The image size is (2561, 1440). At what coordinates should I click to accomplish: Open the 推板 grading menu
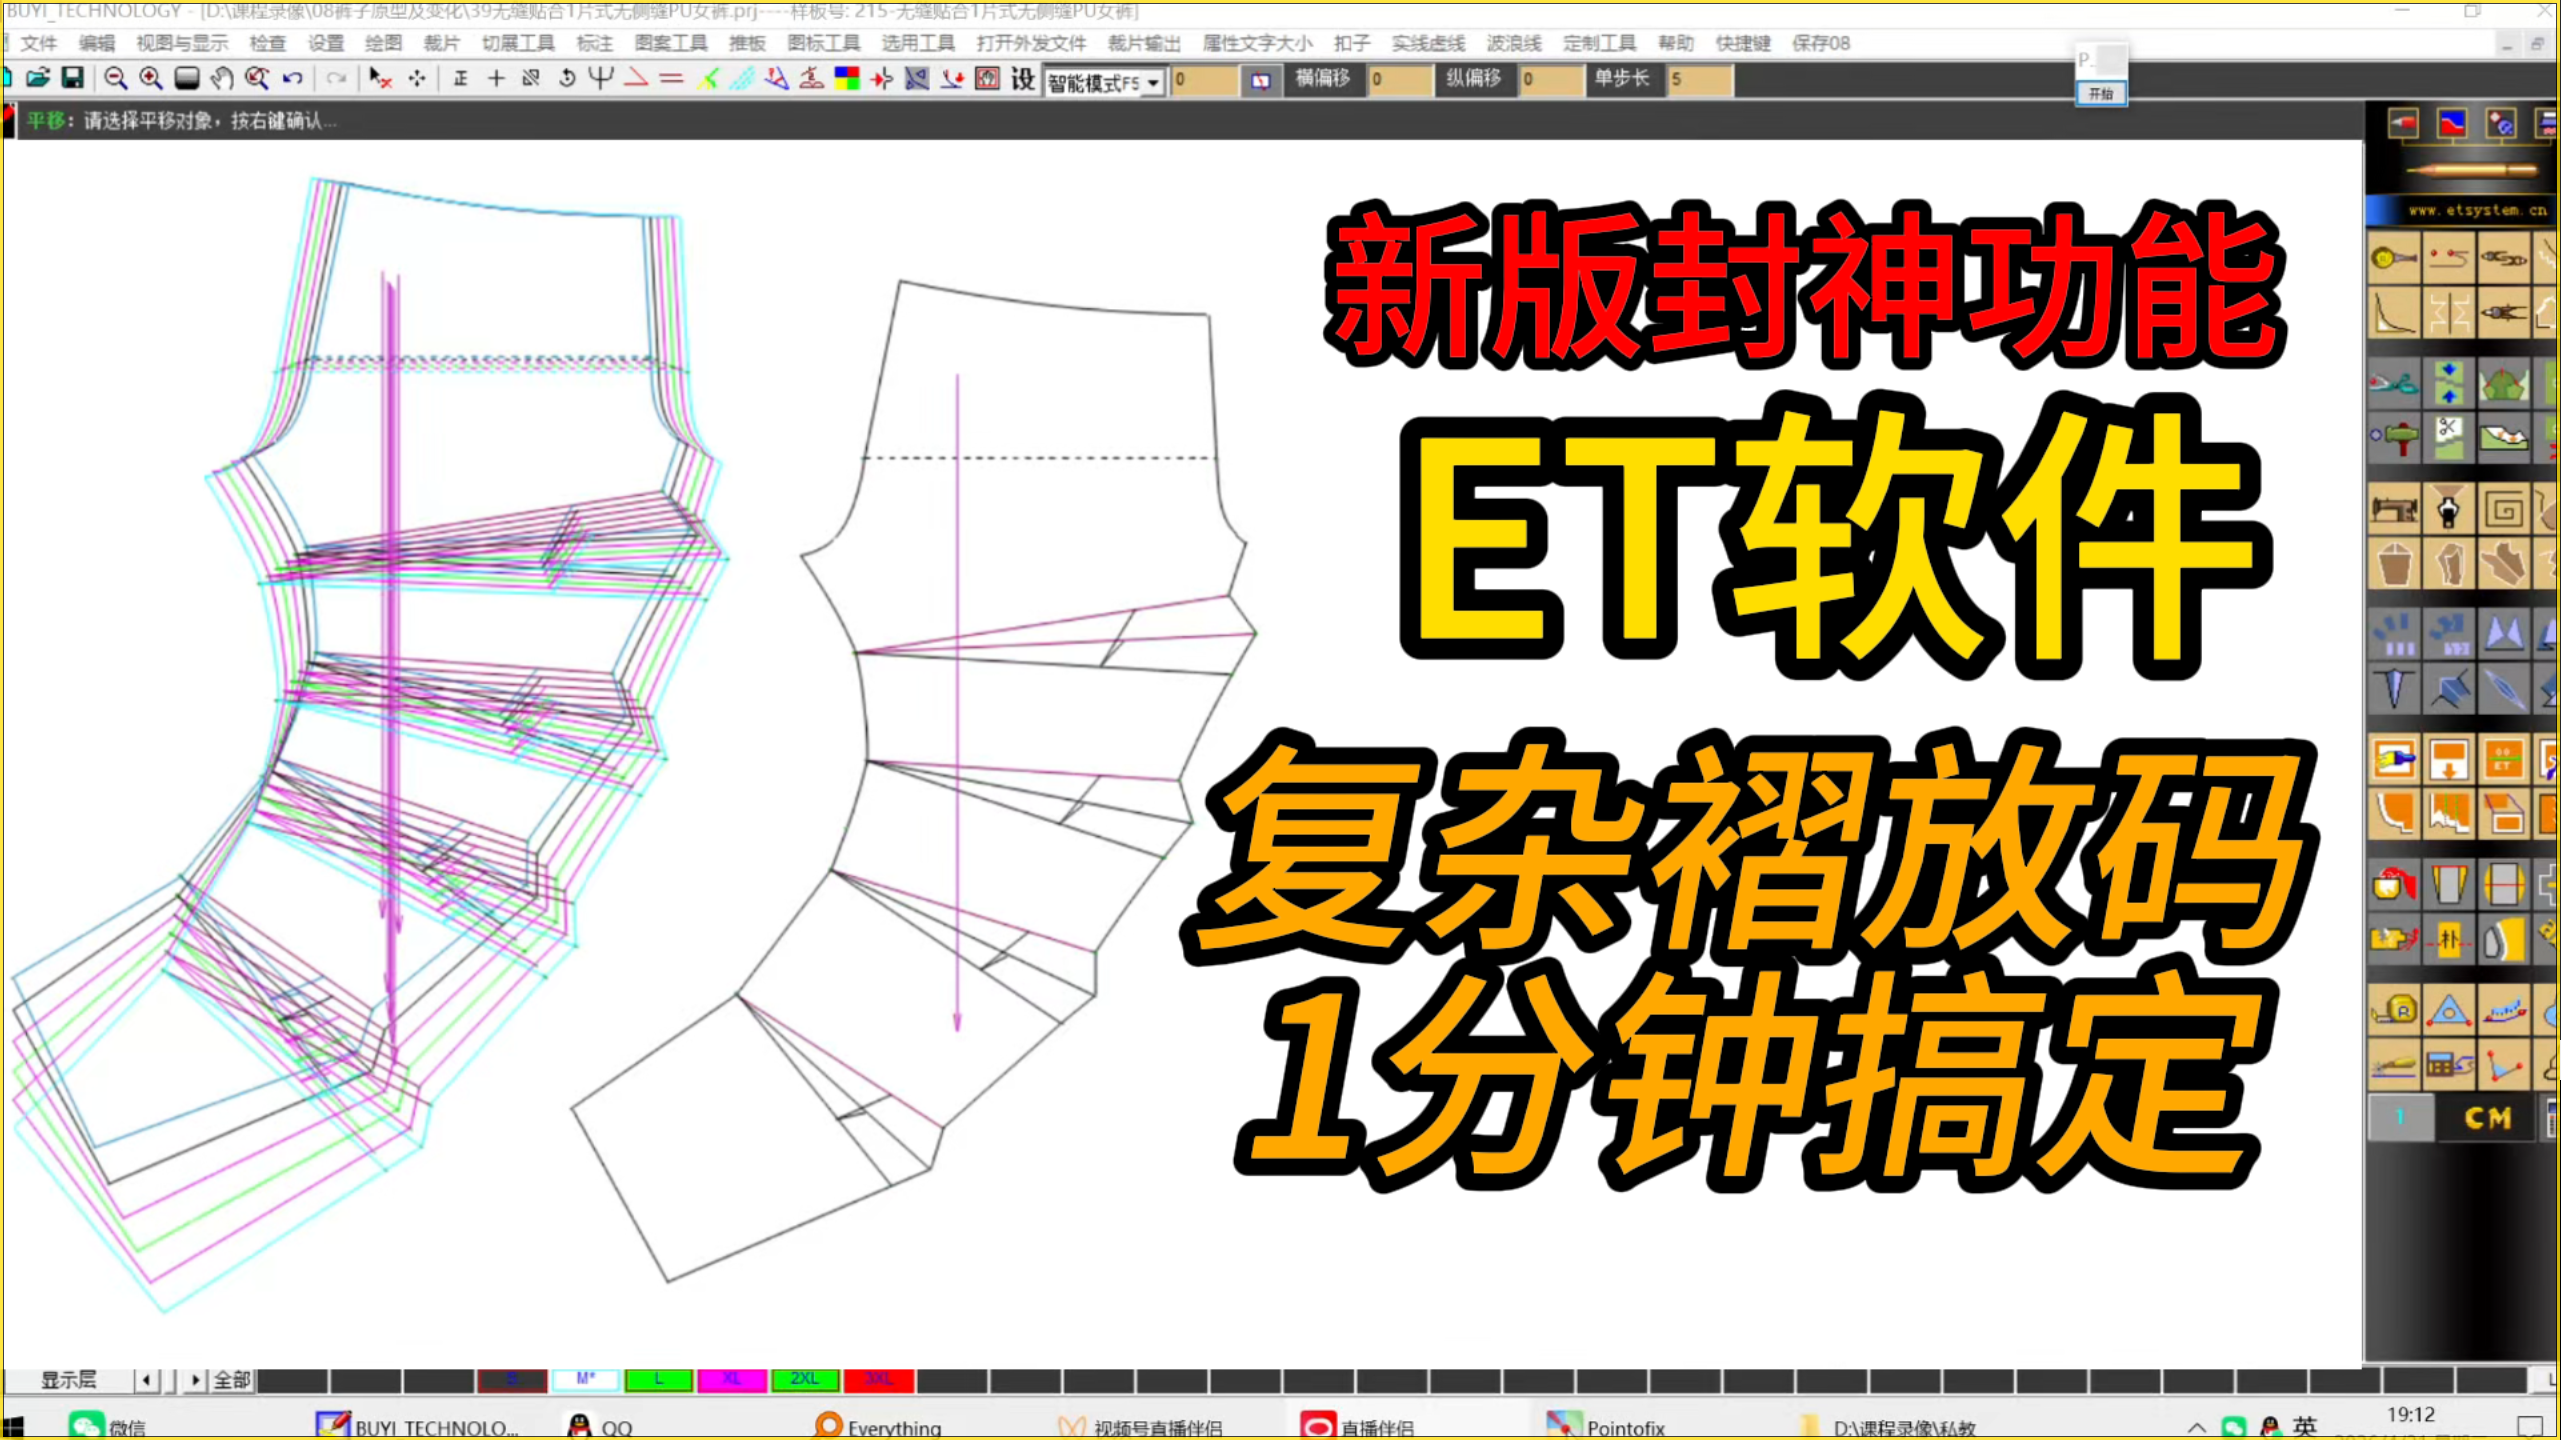click(x=749, y=43)
